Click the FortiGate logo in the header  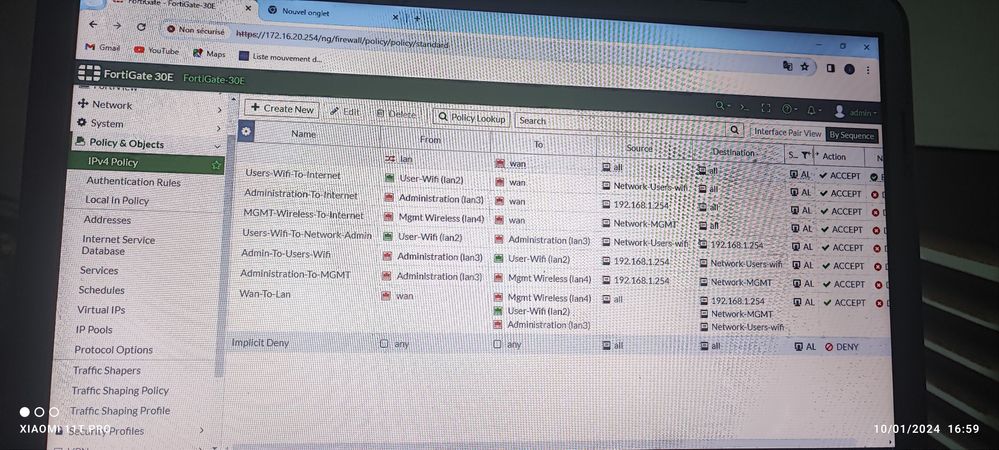point(89,73)
